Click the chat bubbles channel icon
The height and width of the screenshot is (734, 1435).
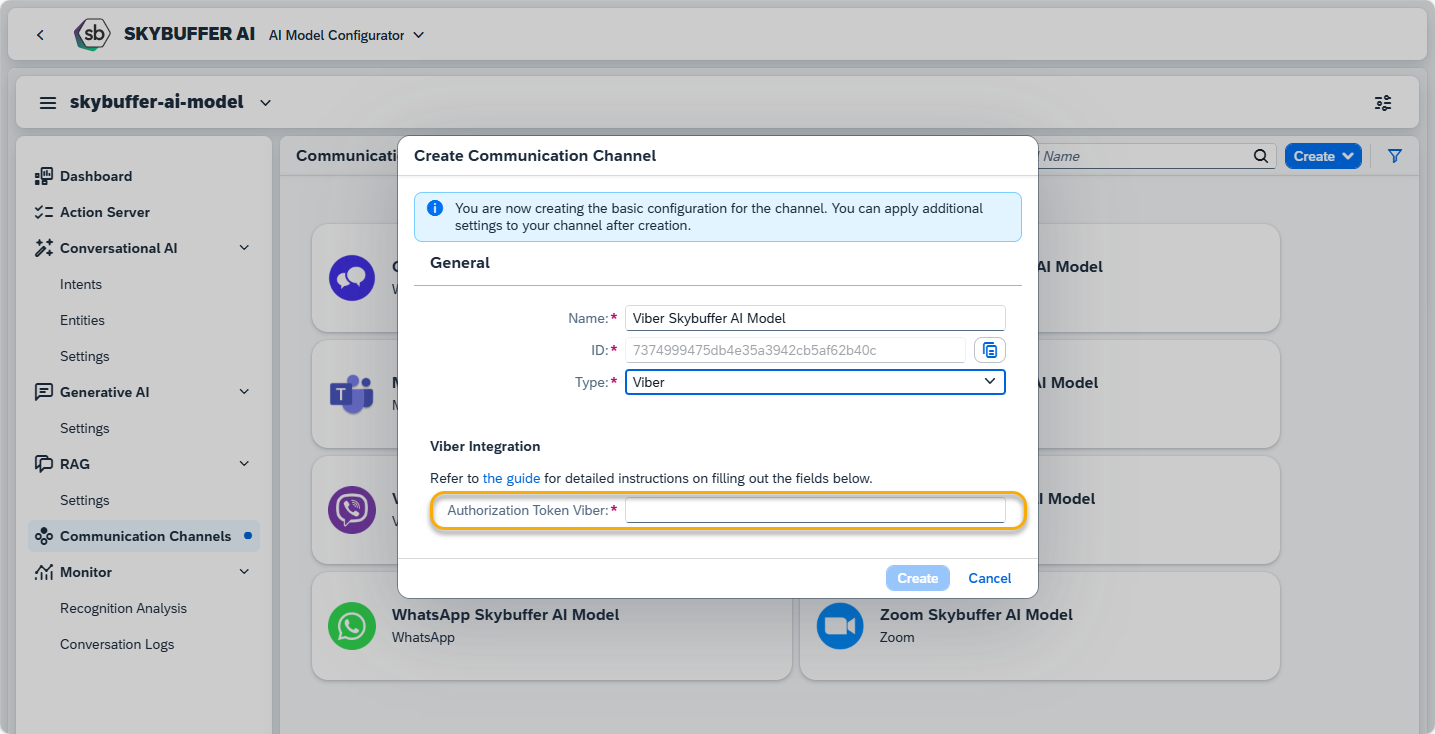(352, 278)
